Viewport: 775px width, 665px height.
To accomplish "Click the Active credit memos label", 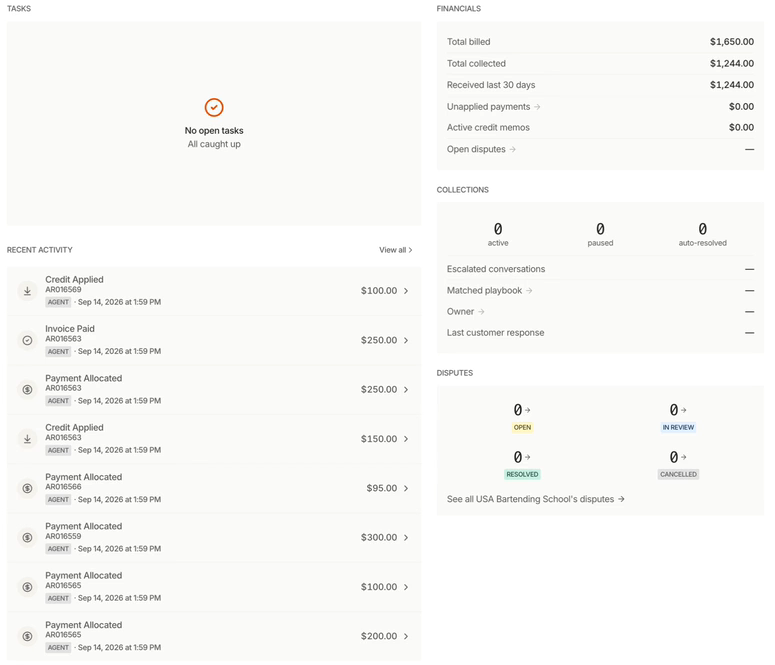I will (x=488, y=128).
